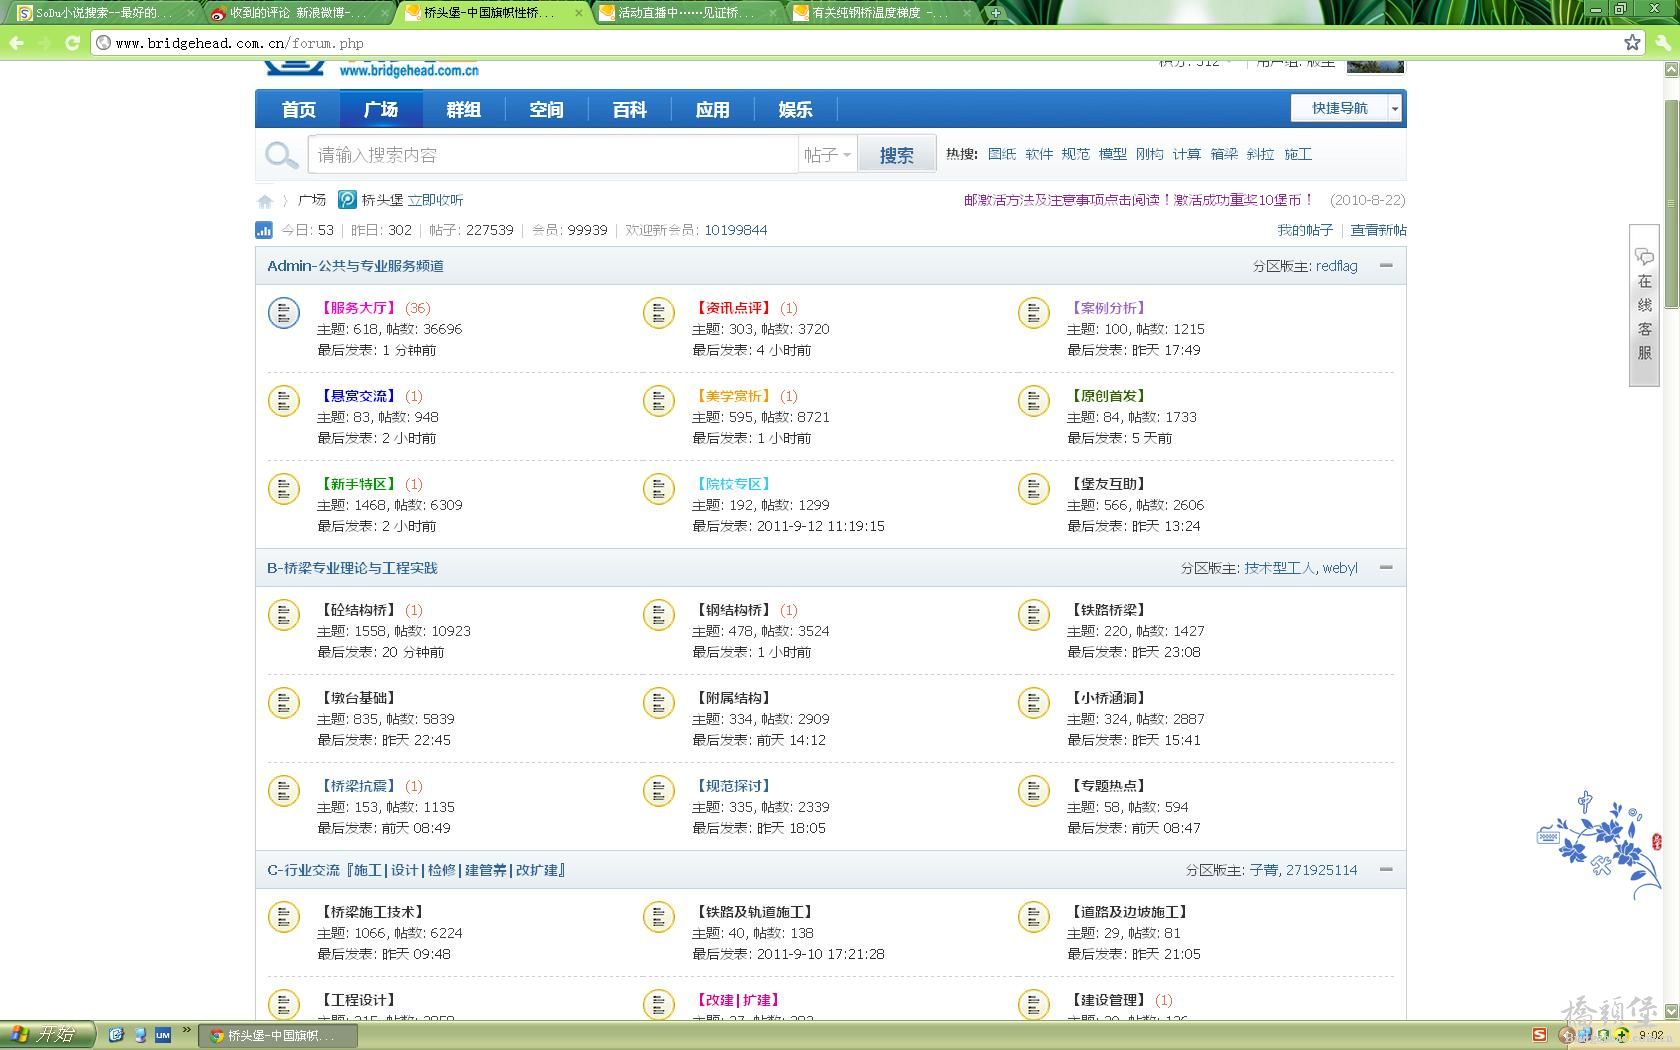This screenshot has width=1680, height=1050.
Task: Open the 快捷导航 dropdown
Action: tap(1345, 108)
